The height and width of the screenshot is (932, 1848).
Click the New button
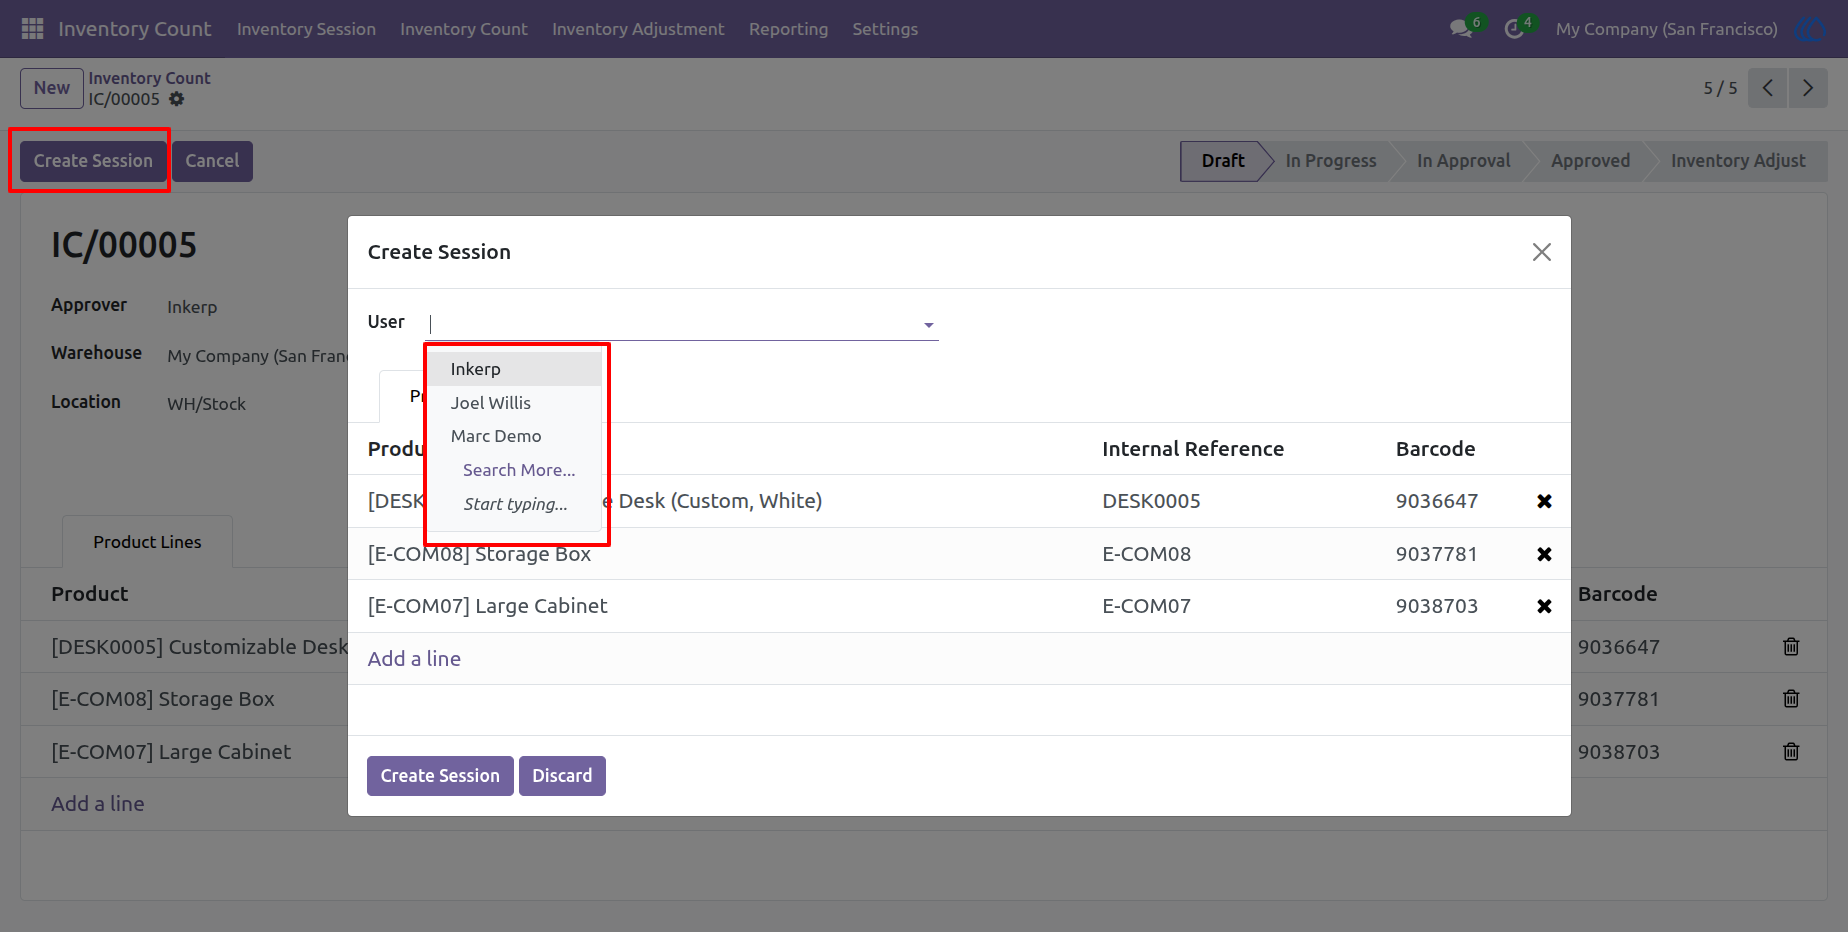point(52,88)
